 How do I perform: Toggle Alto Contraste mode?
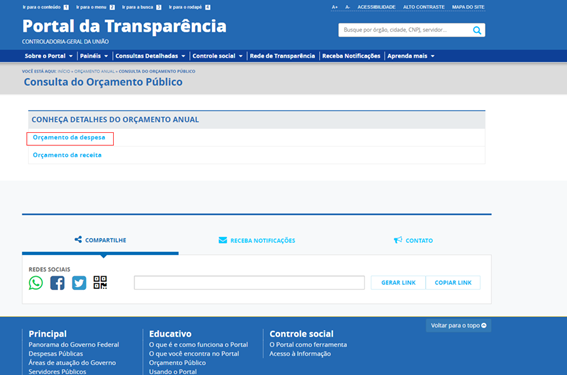[424, 7]
